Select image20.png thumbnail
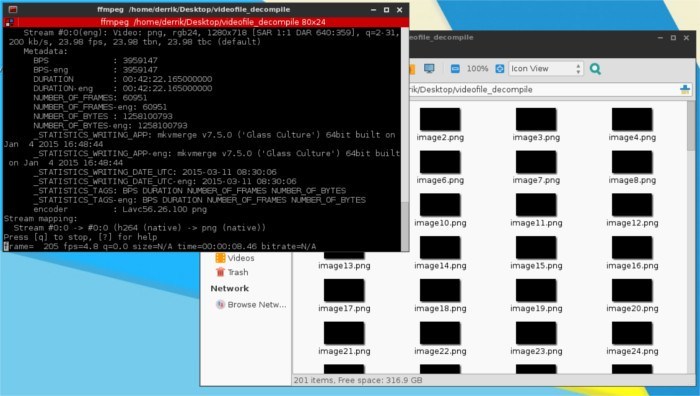 point(632,291)
